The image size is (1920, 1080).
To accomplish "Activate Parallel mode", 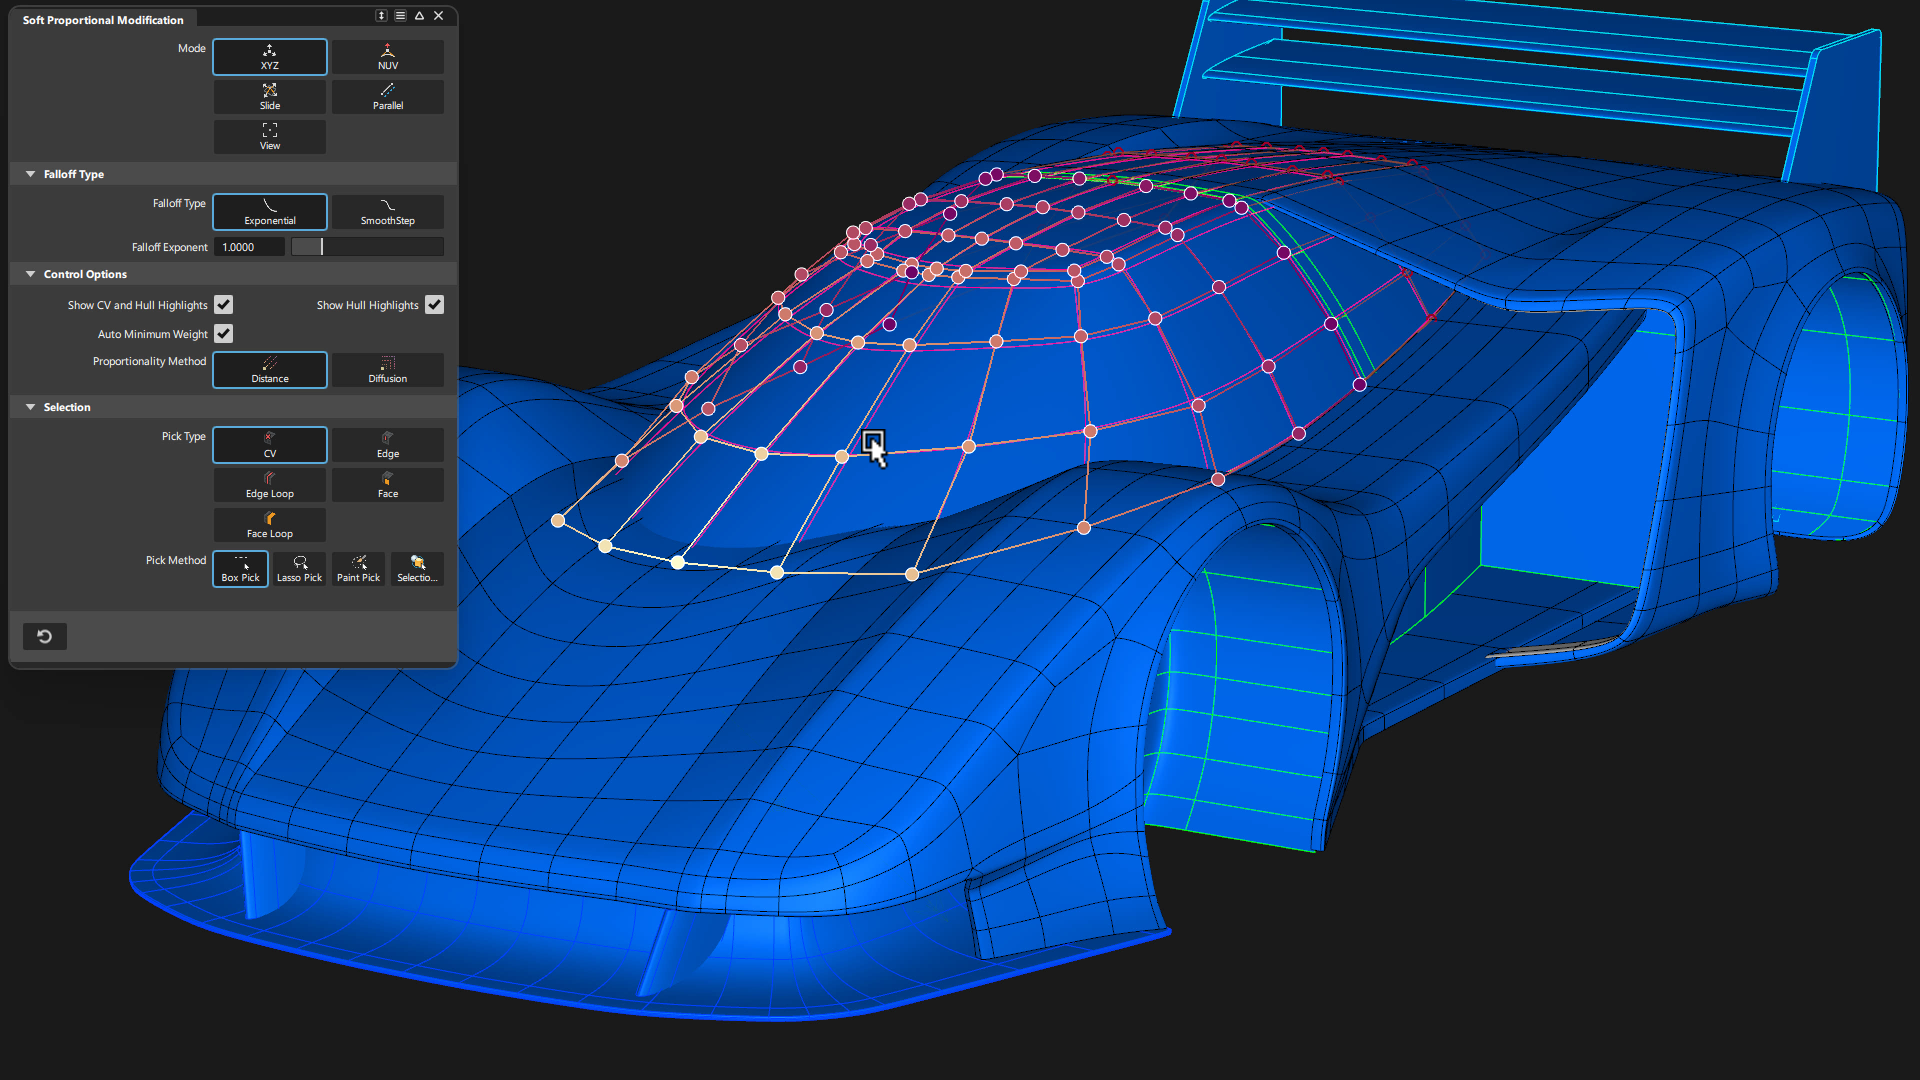I will (387, 97).
